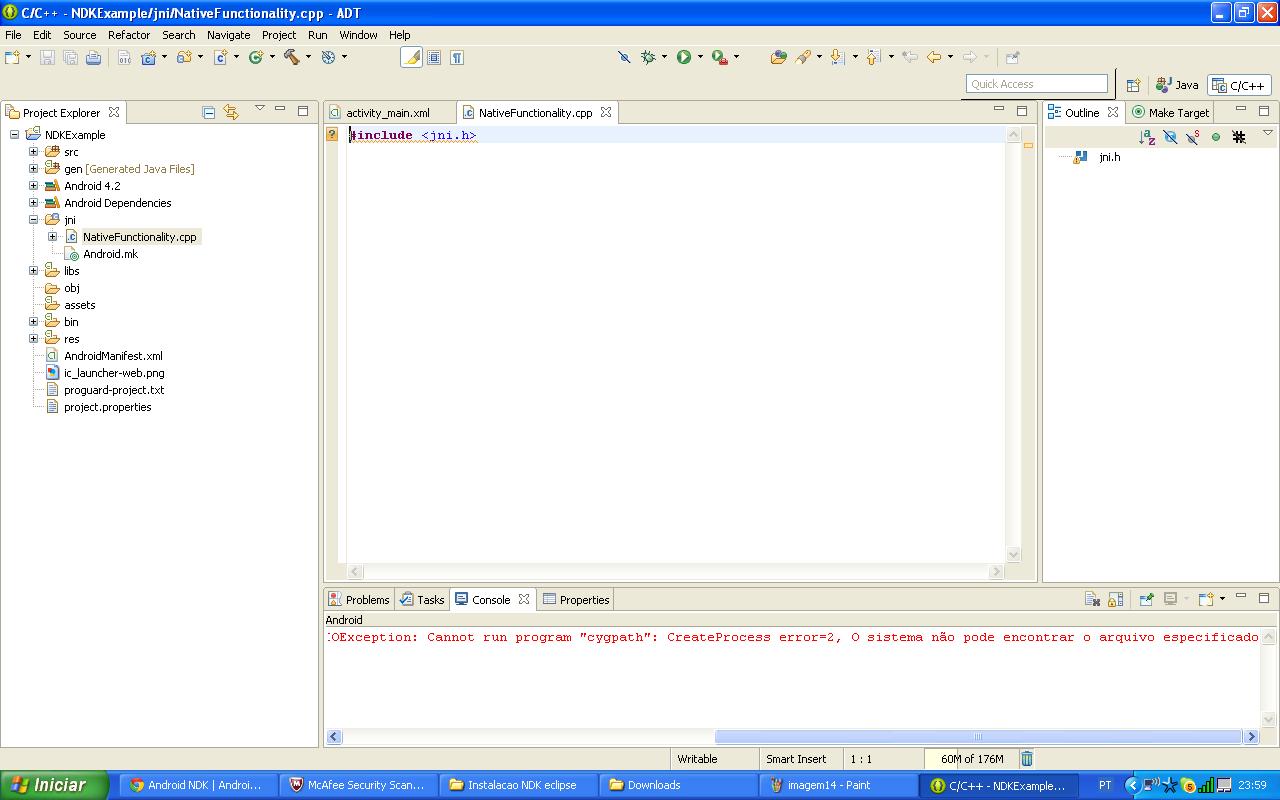Click the Print icon in the toolbar
The image size is (1280, 800).
pos(93,58)
